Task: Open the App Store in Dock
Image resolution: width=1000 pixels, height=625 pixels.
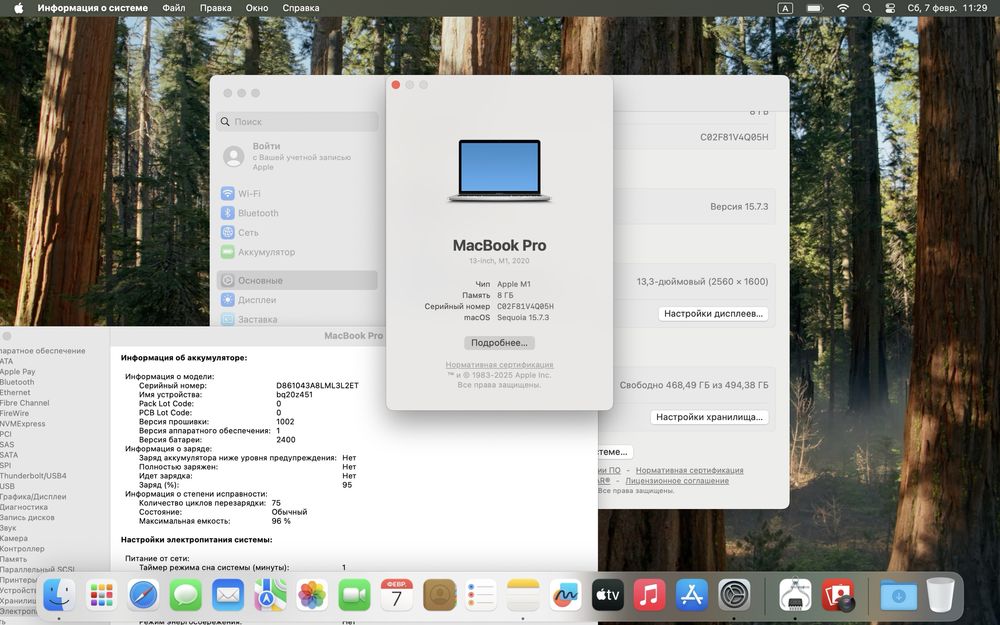Action: [691, 595]
